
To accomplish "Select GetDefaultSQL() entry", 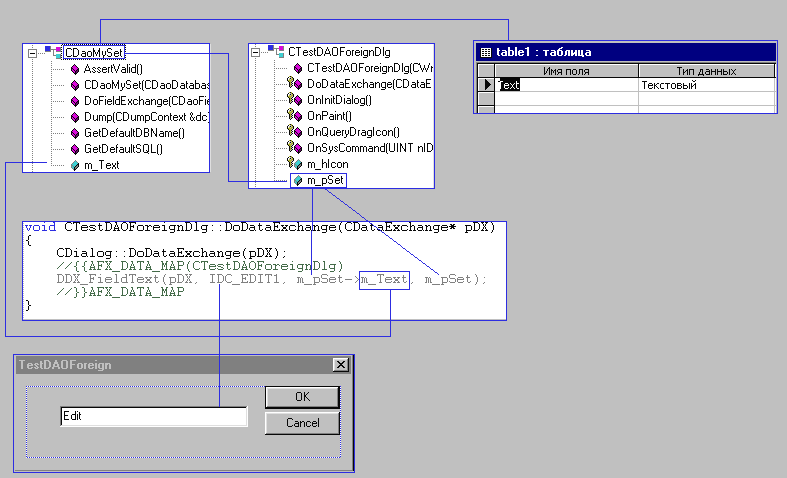I will point(123,150).
